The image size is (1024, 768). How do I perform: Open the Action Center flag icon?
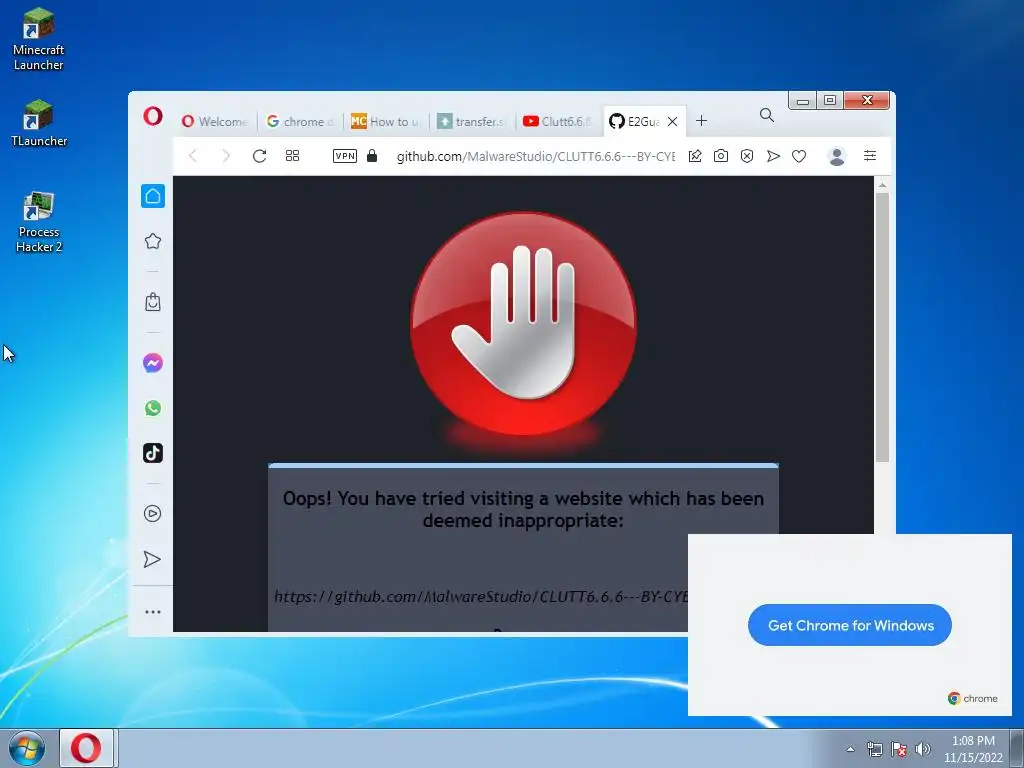click(899, 749)
